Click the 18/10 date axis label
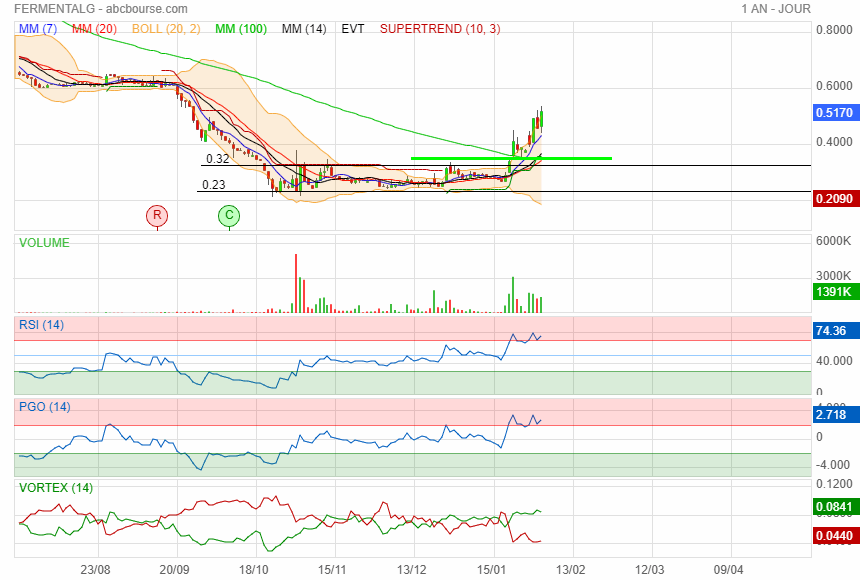The height and width of the screenshot is (580, 860). [253, 570]
